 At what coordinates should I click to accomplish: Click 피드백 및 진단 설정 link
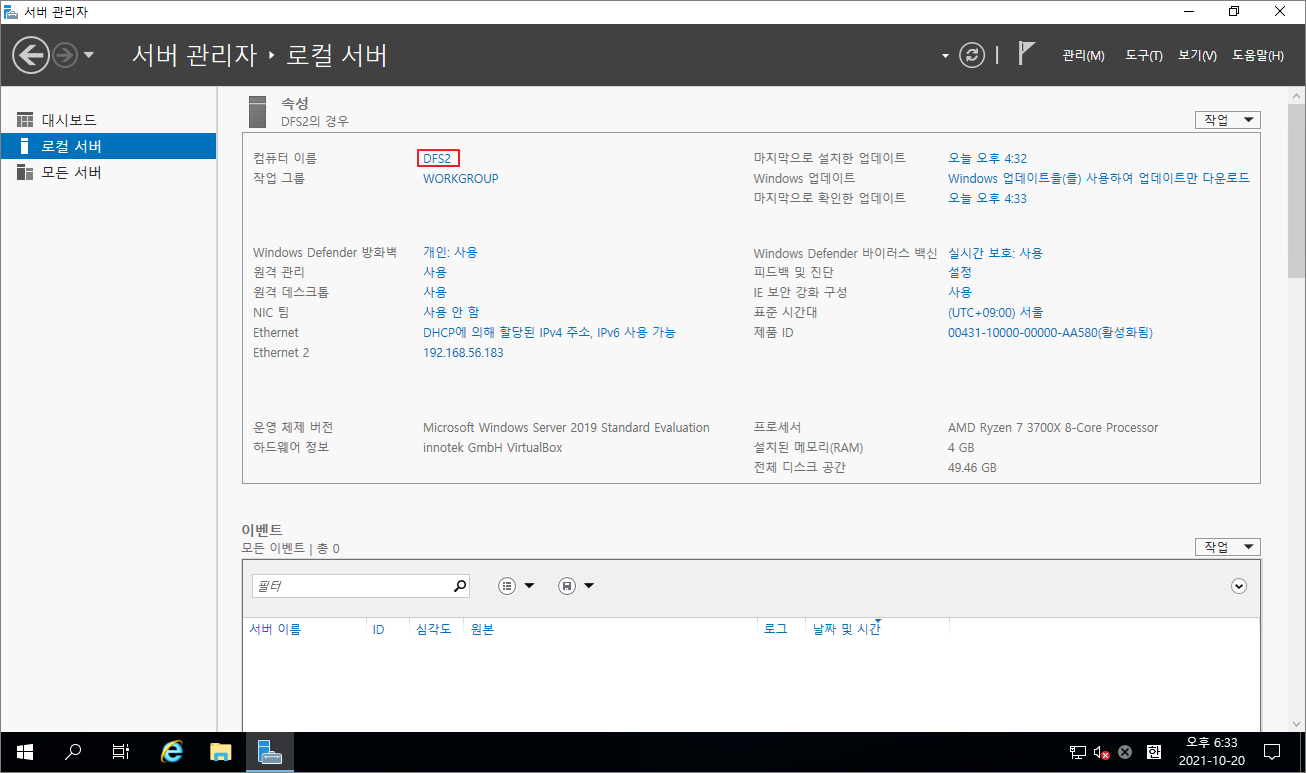click(x=960, y=272)
